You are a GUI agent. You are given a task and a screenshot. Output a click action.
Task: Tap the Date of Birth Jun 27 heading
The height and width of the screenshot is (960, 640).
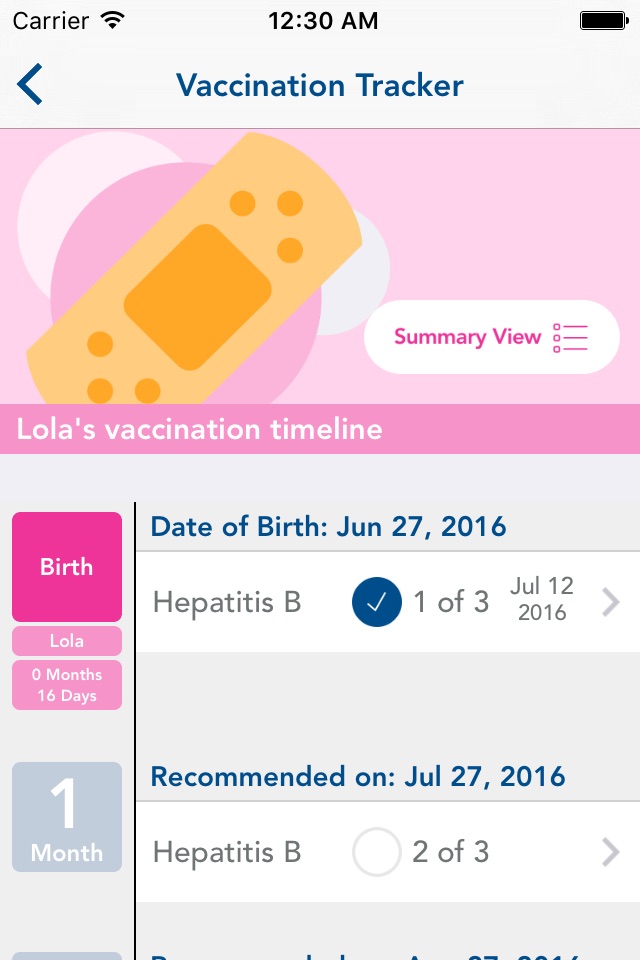coord(328,527)
